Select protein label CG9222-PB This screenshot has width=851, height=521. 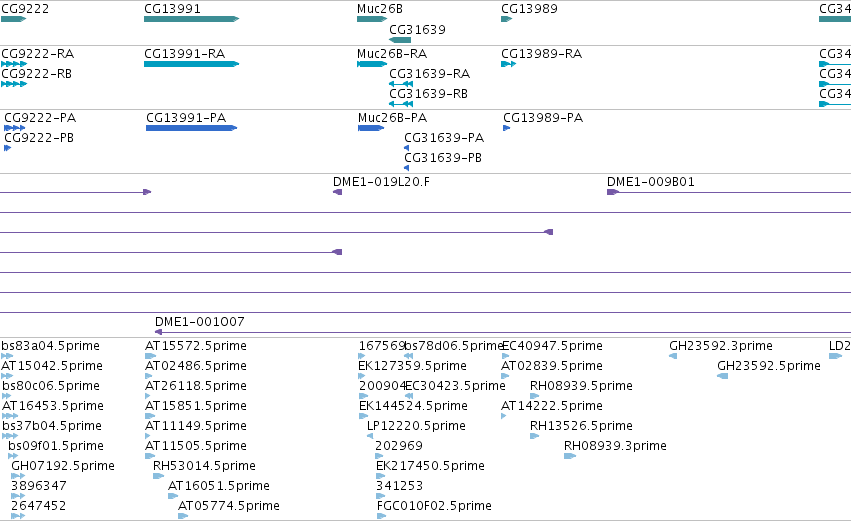coord(39,138)
